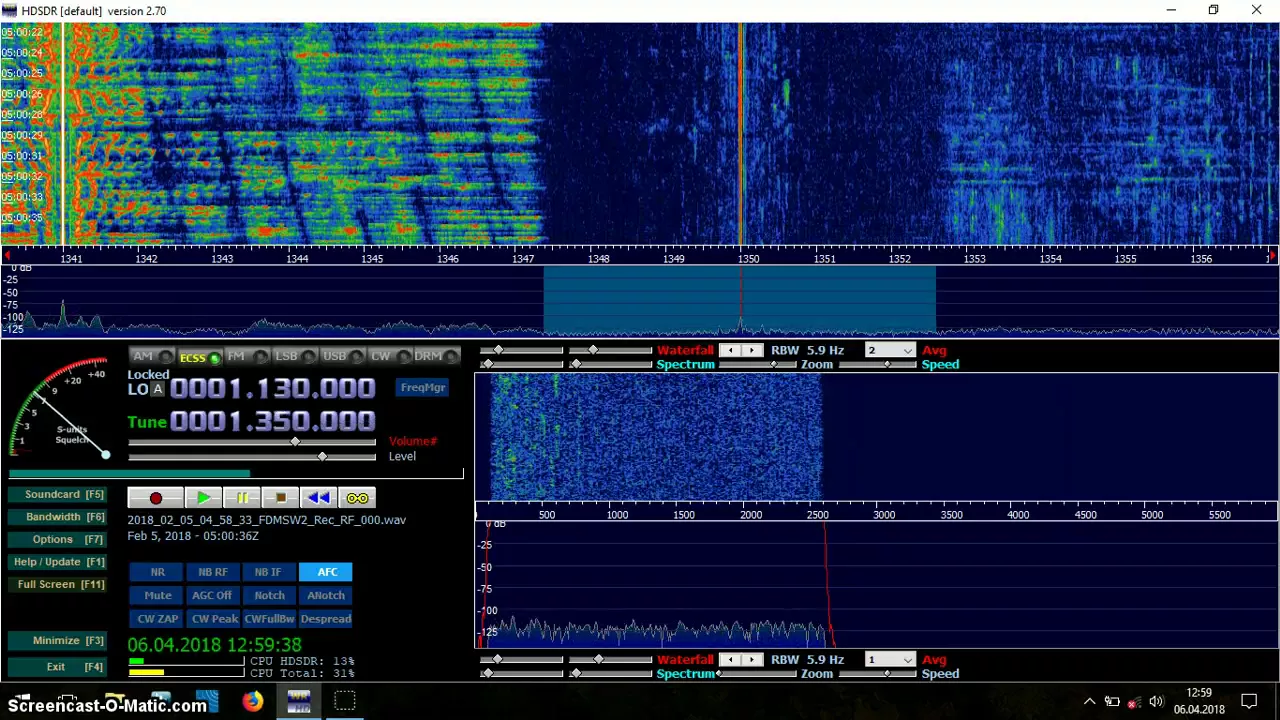Open lower Avg dropdown showing 1
The image size is (1280, 720).
click(x=890, y=659)
